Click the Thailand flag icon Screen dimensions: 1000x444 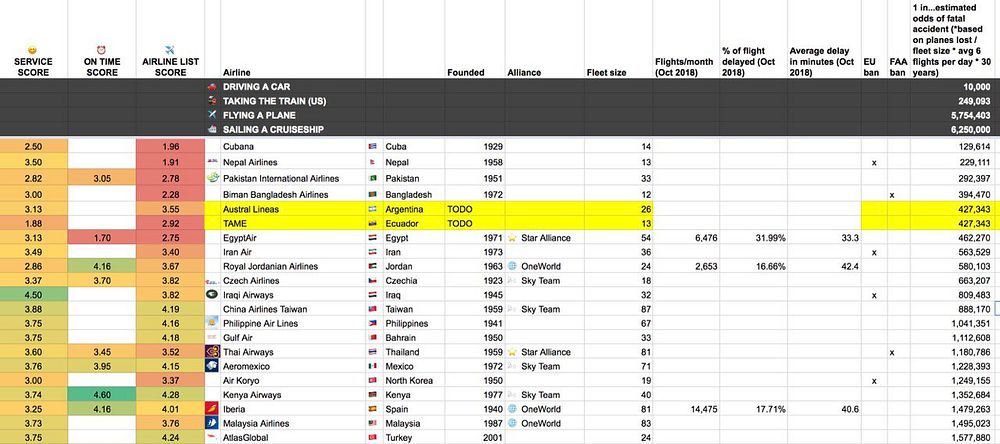(x=373, y=352)
